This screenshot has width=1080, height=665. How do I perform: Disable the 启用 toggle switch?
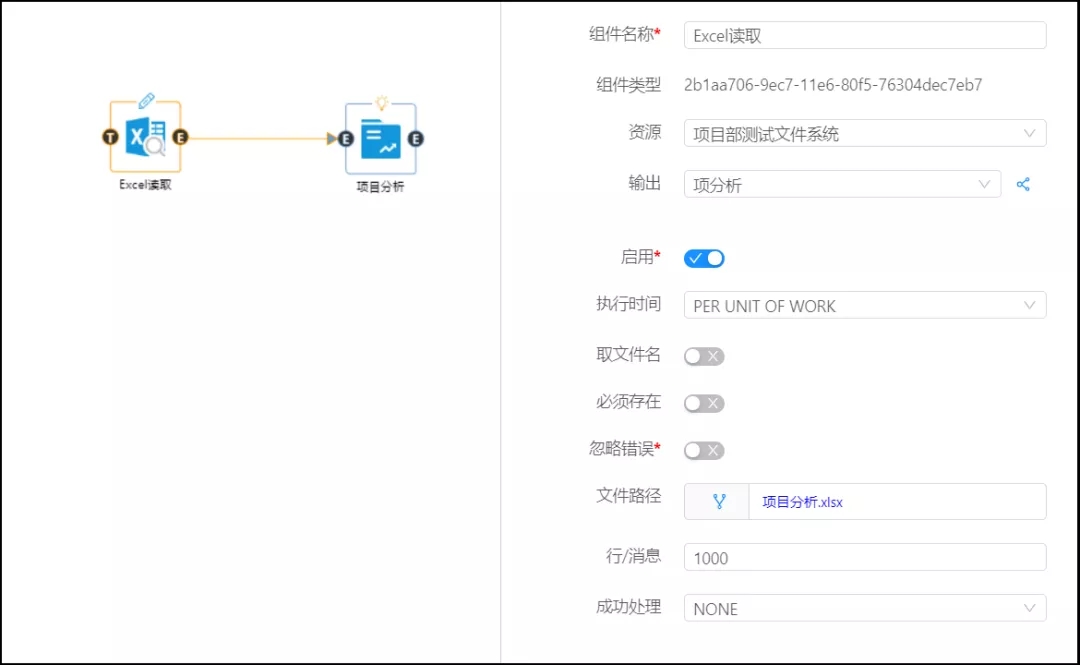tap(704, 258)
